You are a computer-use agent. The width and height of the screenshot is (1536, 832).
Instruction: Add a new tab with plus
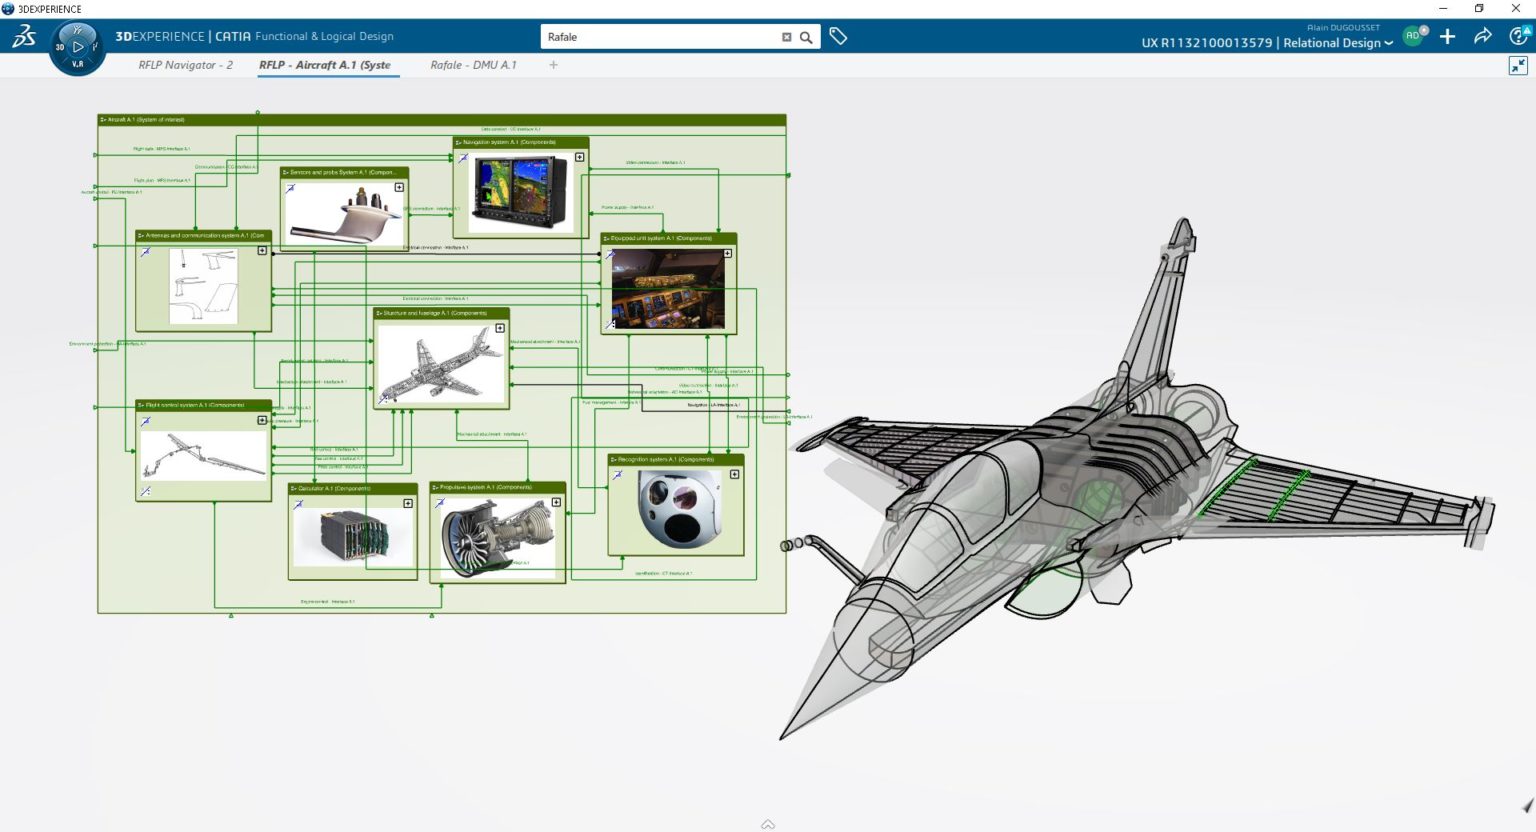pyautogui.click(x=553, y=65)
